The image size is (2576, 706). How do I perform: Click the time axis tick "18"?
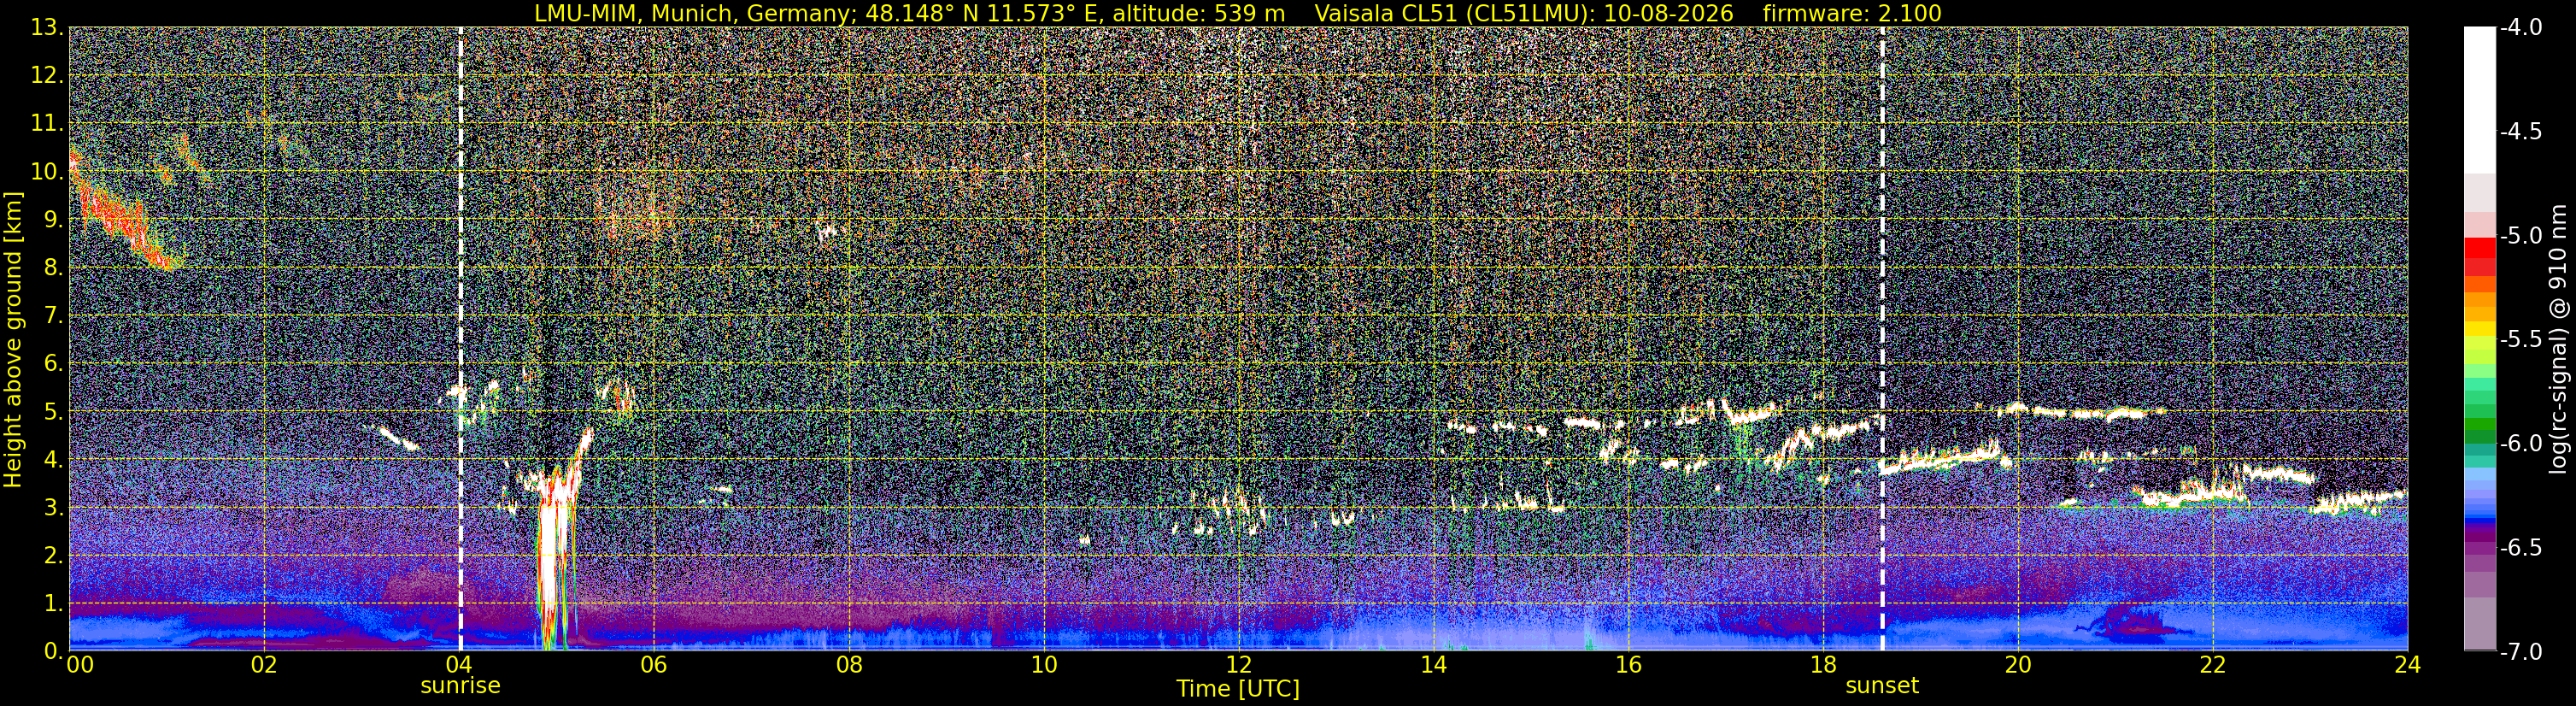(x=1823, y=665)
